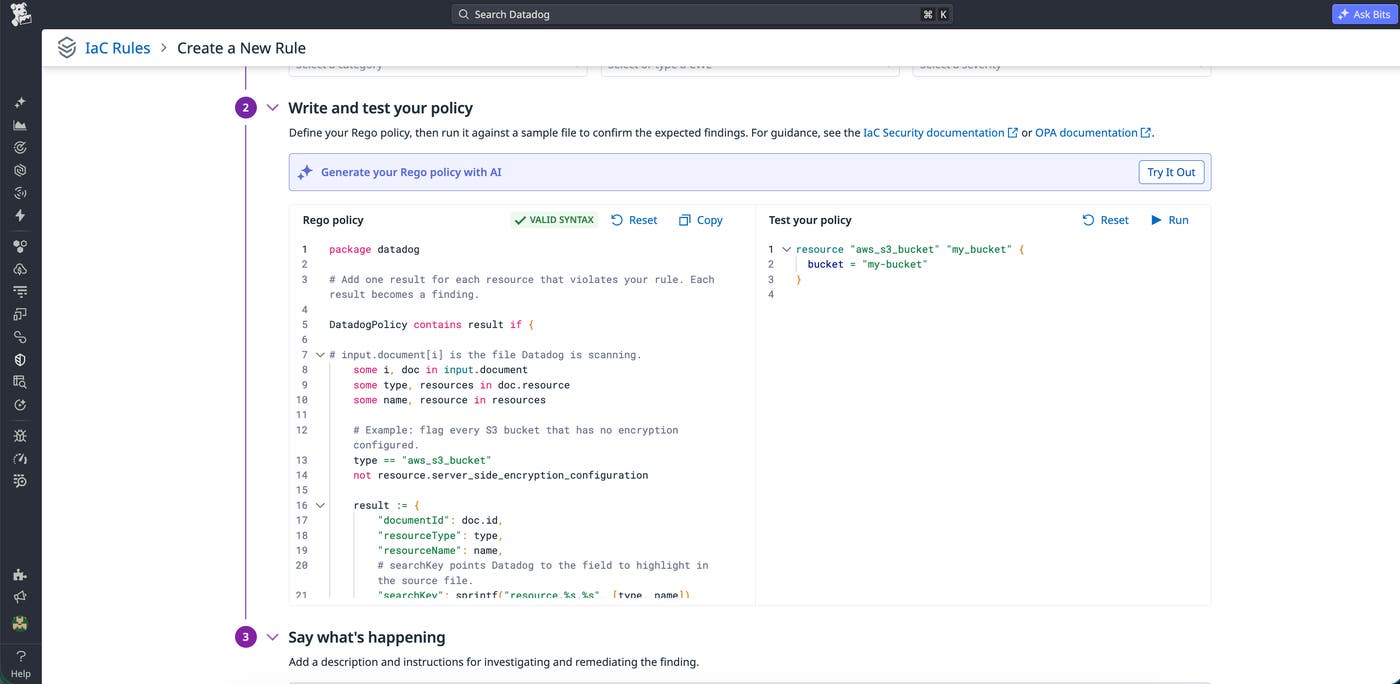Click the radar signal sidebar icon

20,193
